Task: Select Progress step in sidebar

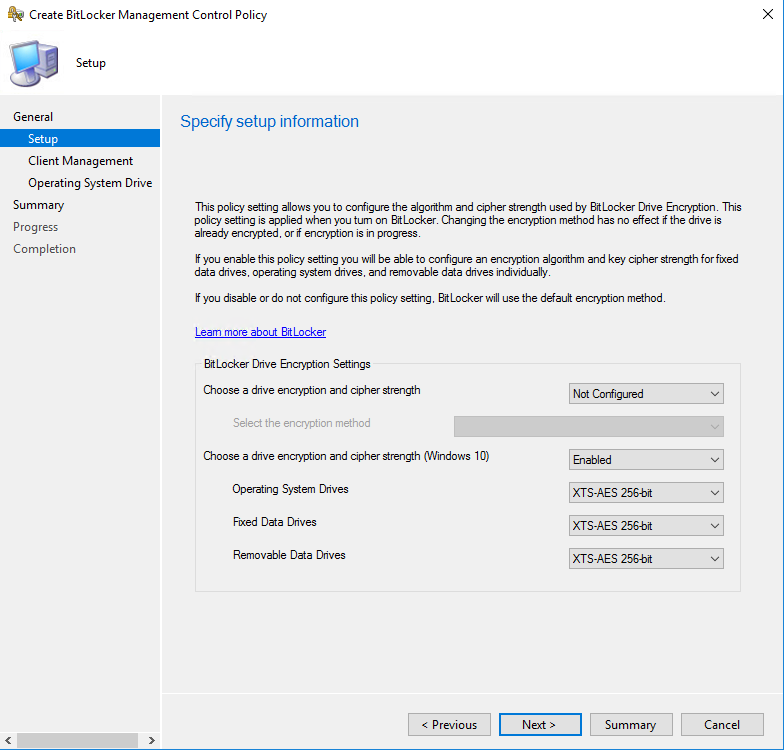Action: pyautogui.click(x=36, y=226)
